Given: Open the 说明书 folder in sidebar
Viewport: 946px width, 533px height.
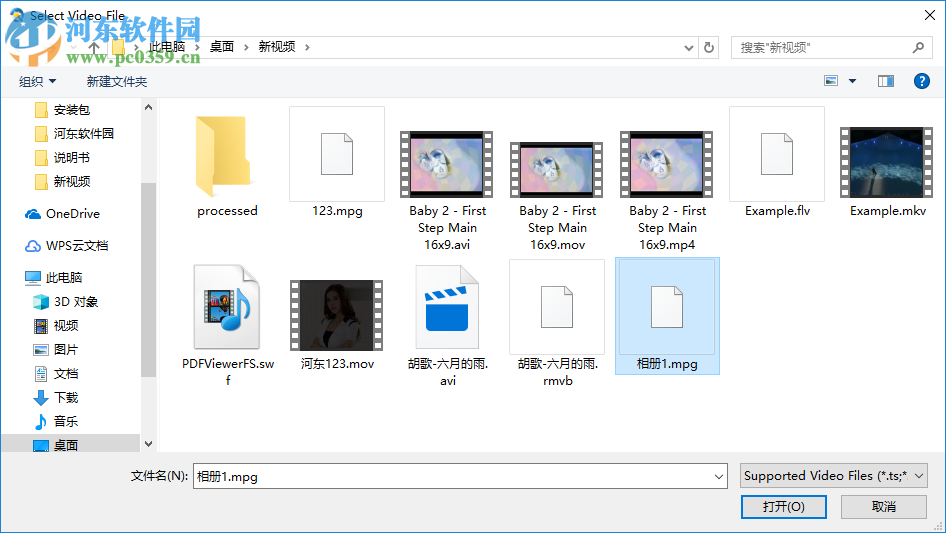Looking at the screenshot, I should click(62, 158).
